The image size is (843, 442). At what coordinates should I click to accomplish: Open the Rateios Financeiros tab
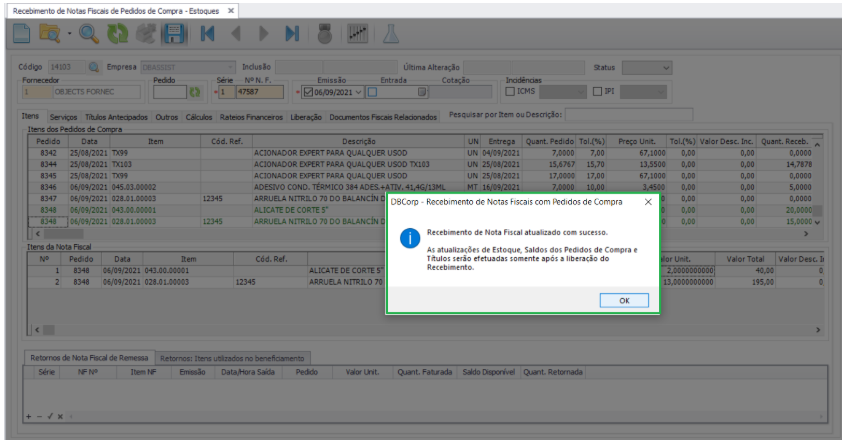point(250,117)
